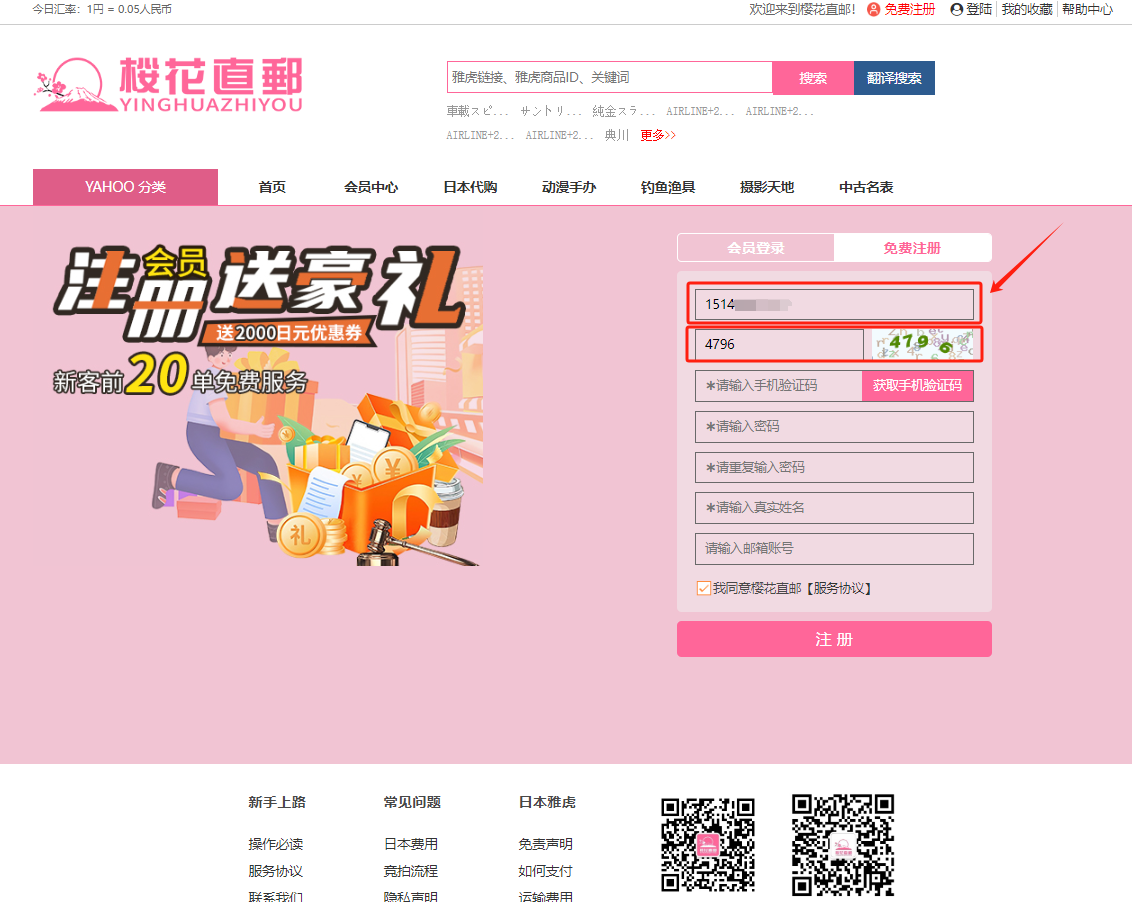Click the captcha image to refresh it
The height and width of the screenshot is (902, 1132).
[921, 344]
